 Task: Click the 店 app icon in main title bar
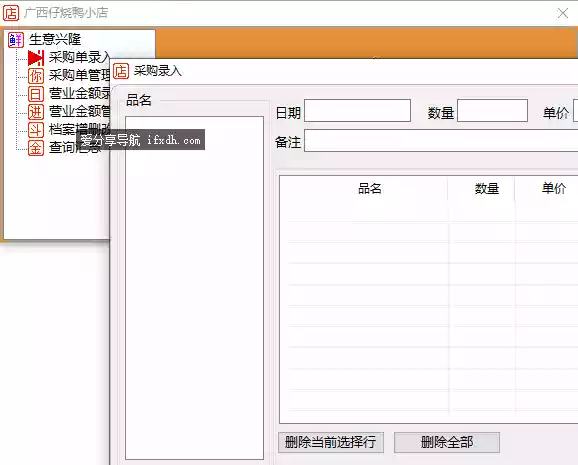click(11, 13)
